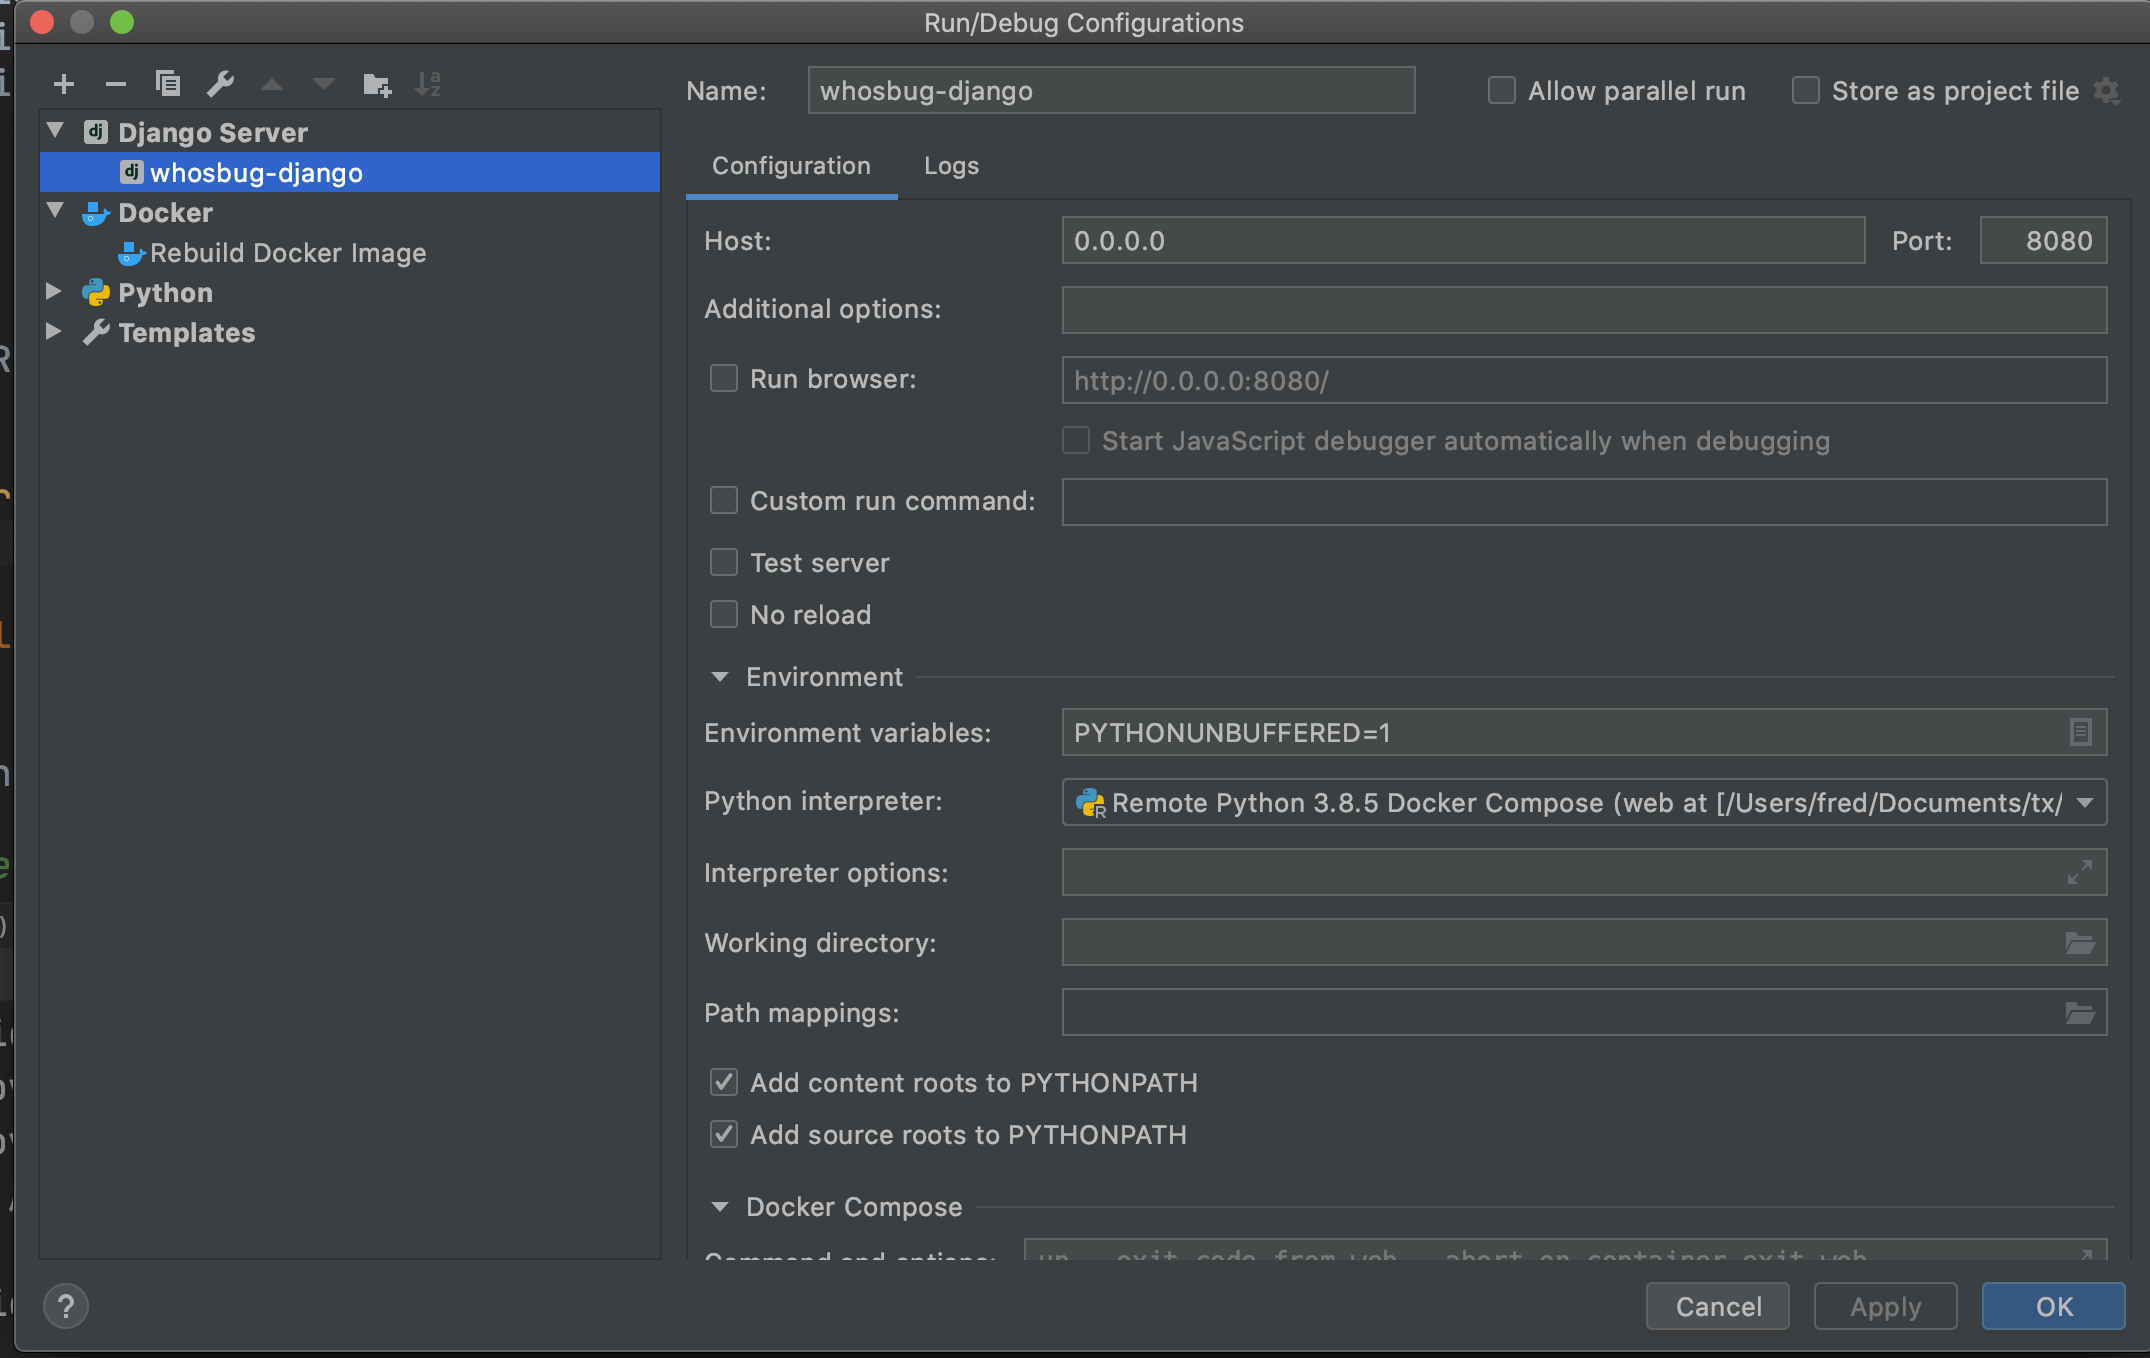Select the Templates group label

coord(187,333)
